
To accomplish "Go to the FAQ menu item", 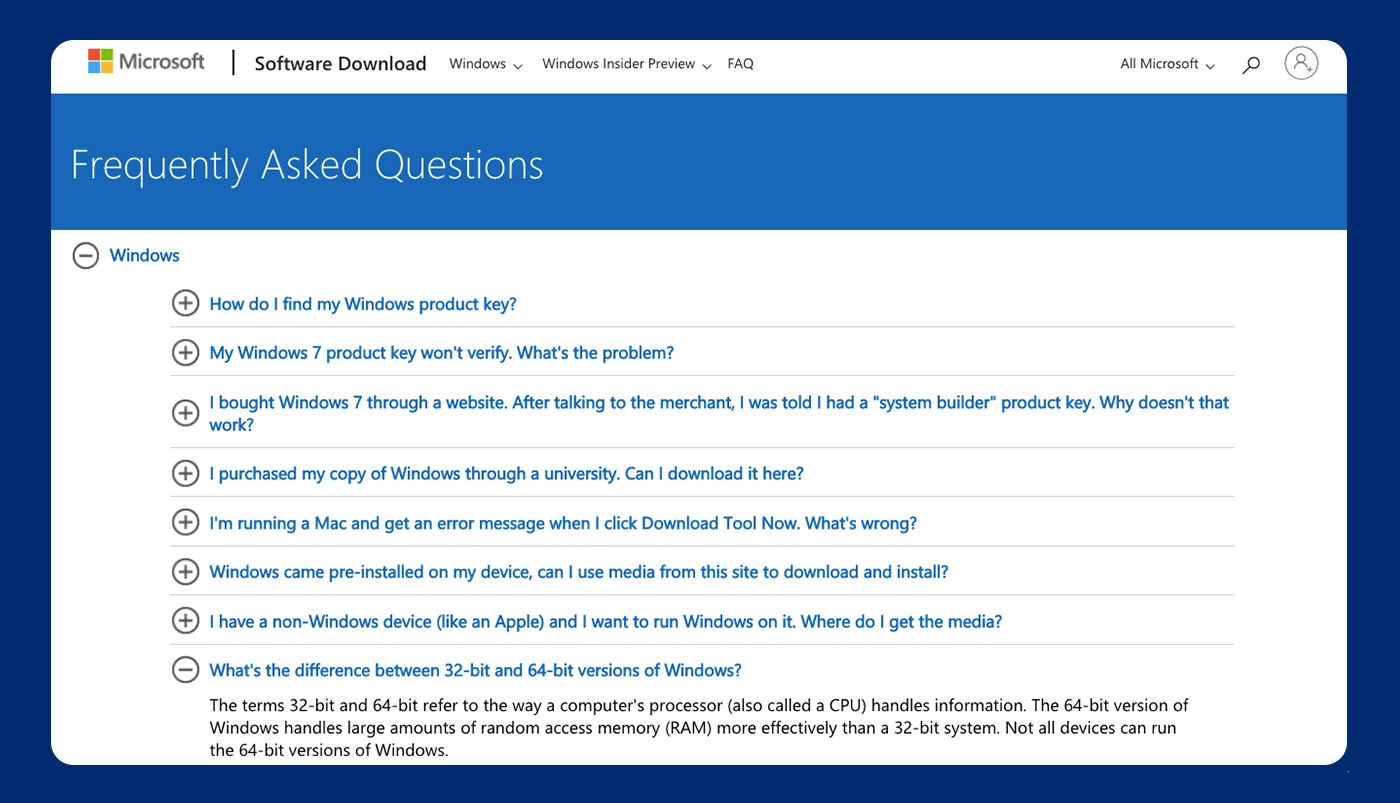I will tap(741, 64).
